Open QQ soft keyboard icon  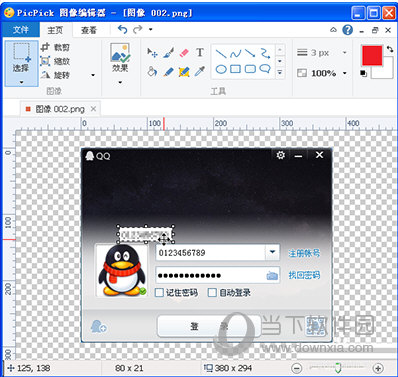pos(272,276)
